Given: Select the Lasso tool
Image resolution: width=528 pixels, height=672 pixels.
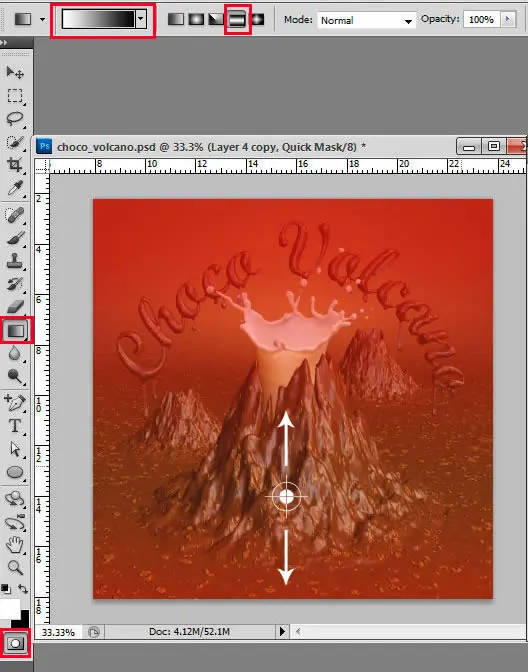Looking at the screenshot, I should tap(15, 119).
